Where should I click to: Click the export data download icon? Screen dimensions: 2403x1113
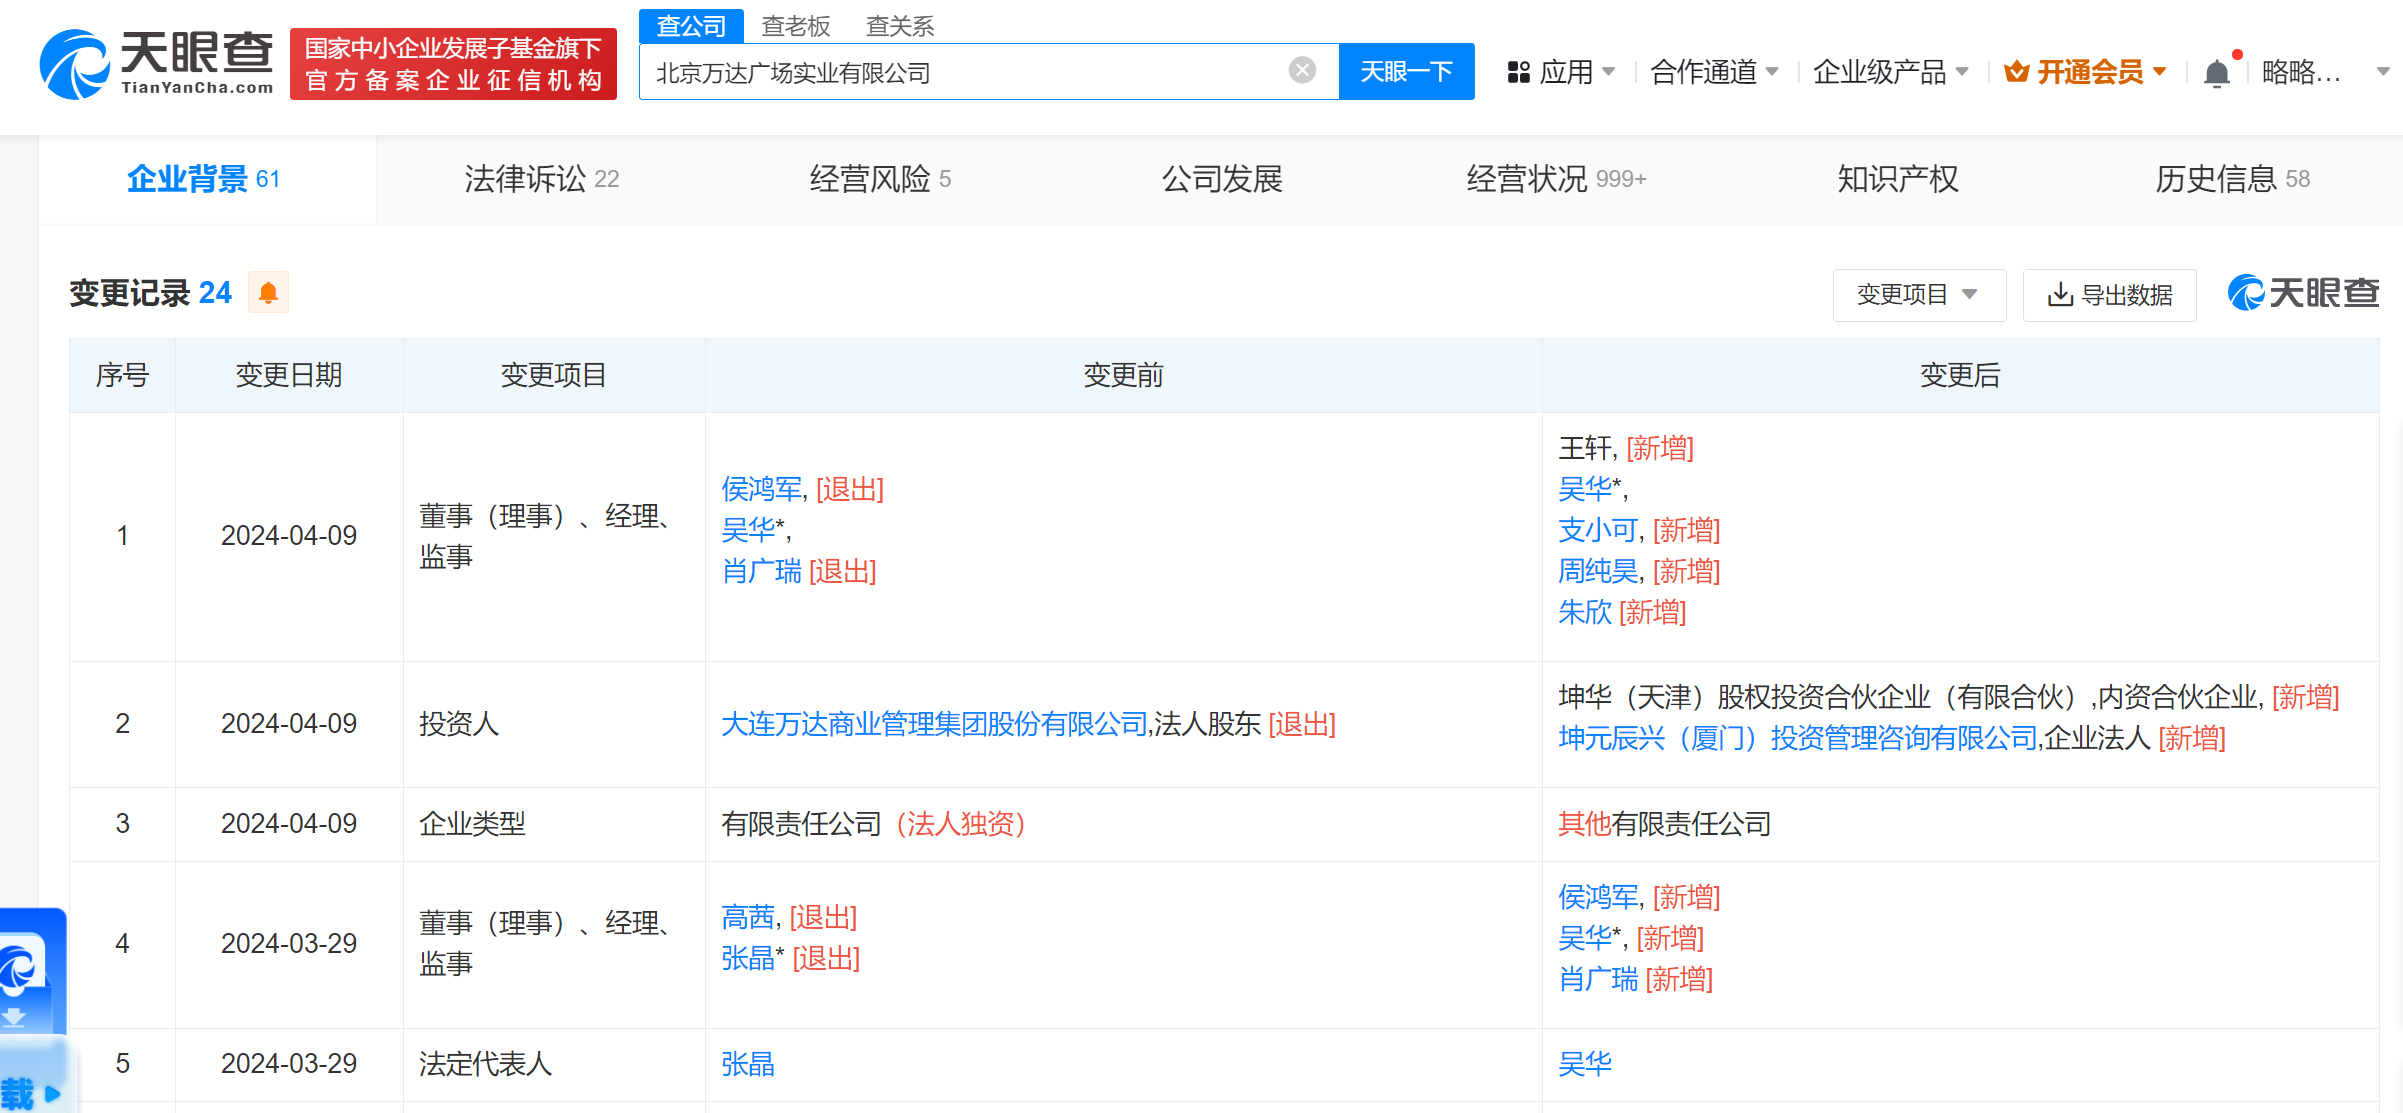coord(2059,295)
